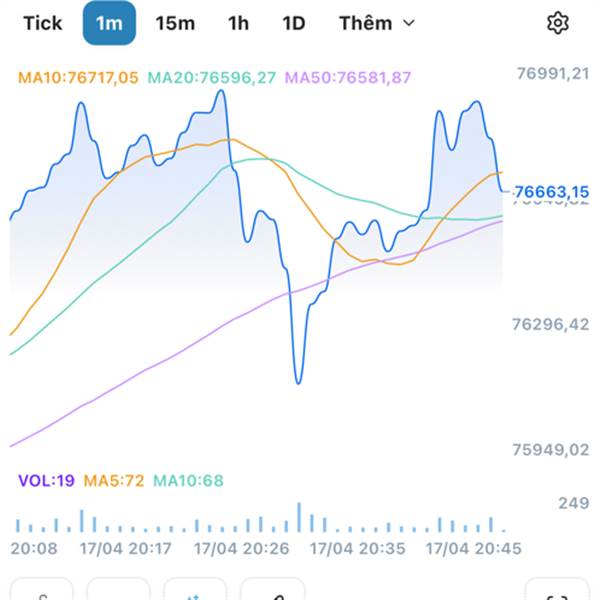Click the VOL:19 volume label

pyautogui.click(x=46, y=481)
